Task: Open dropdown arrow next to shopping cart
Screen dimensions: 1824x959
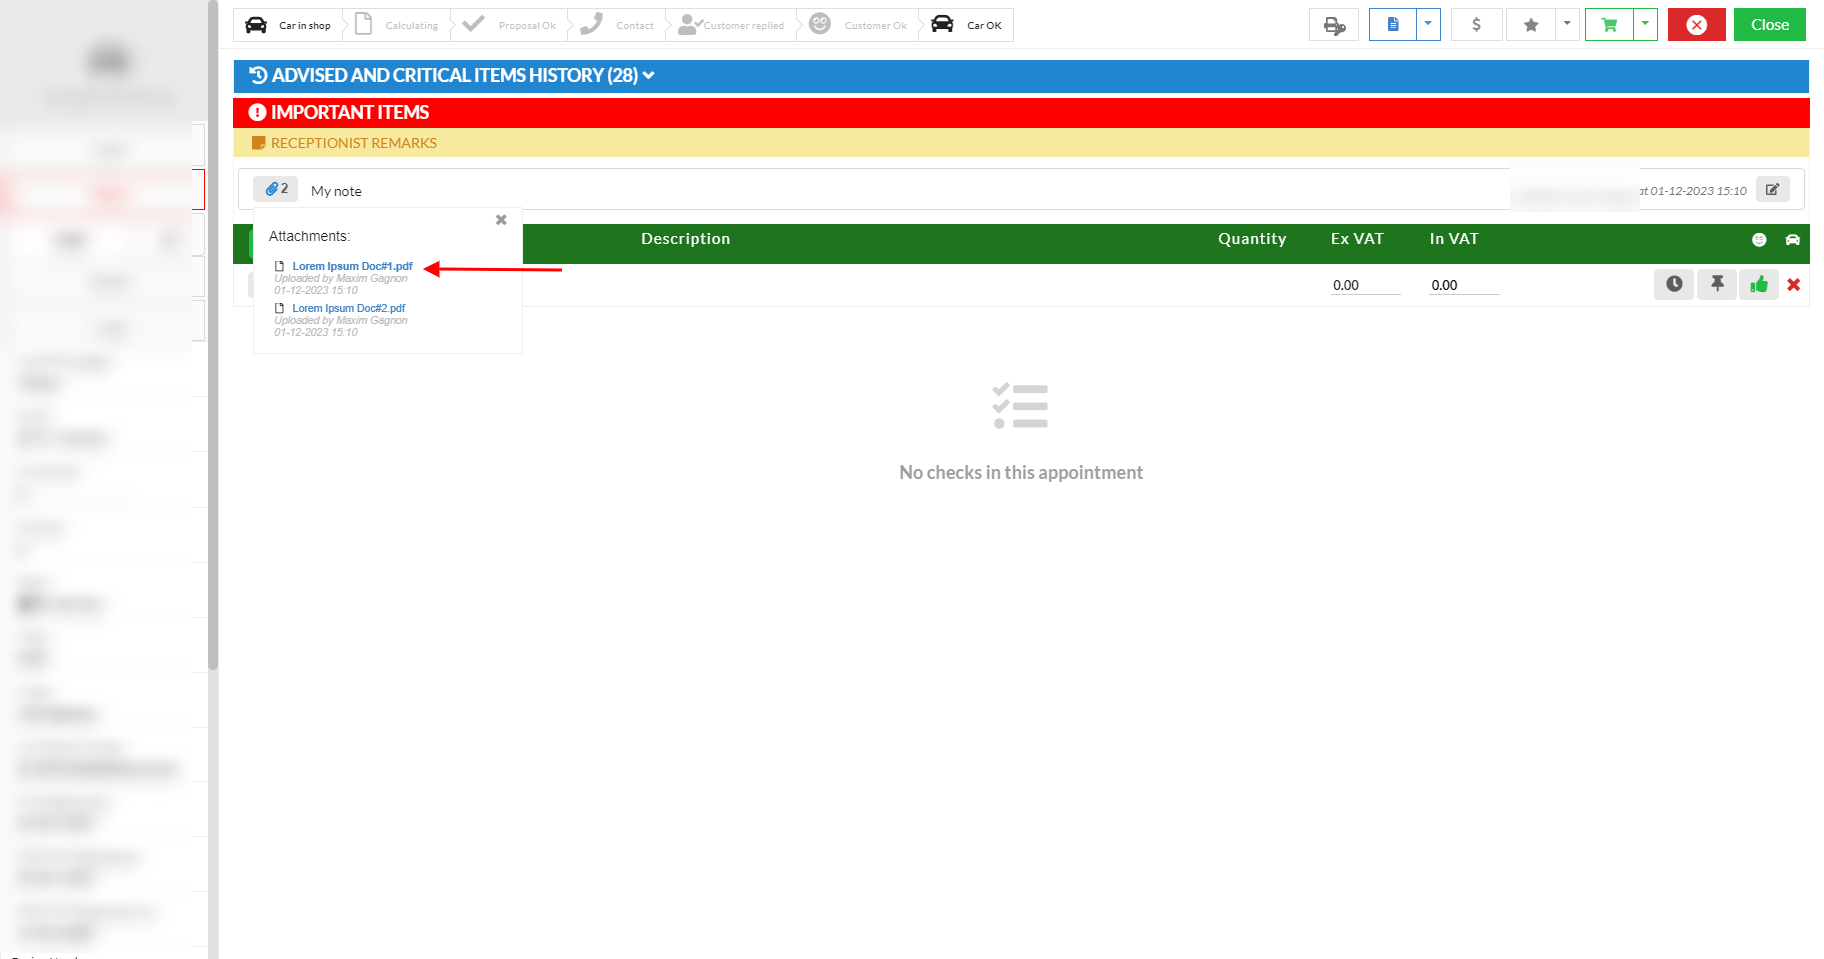Action: point(1645,25)
